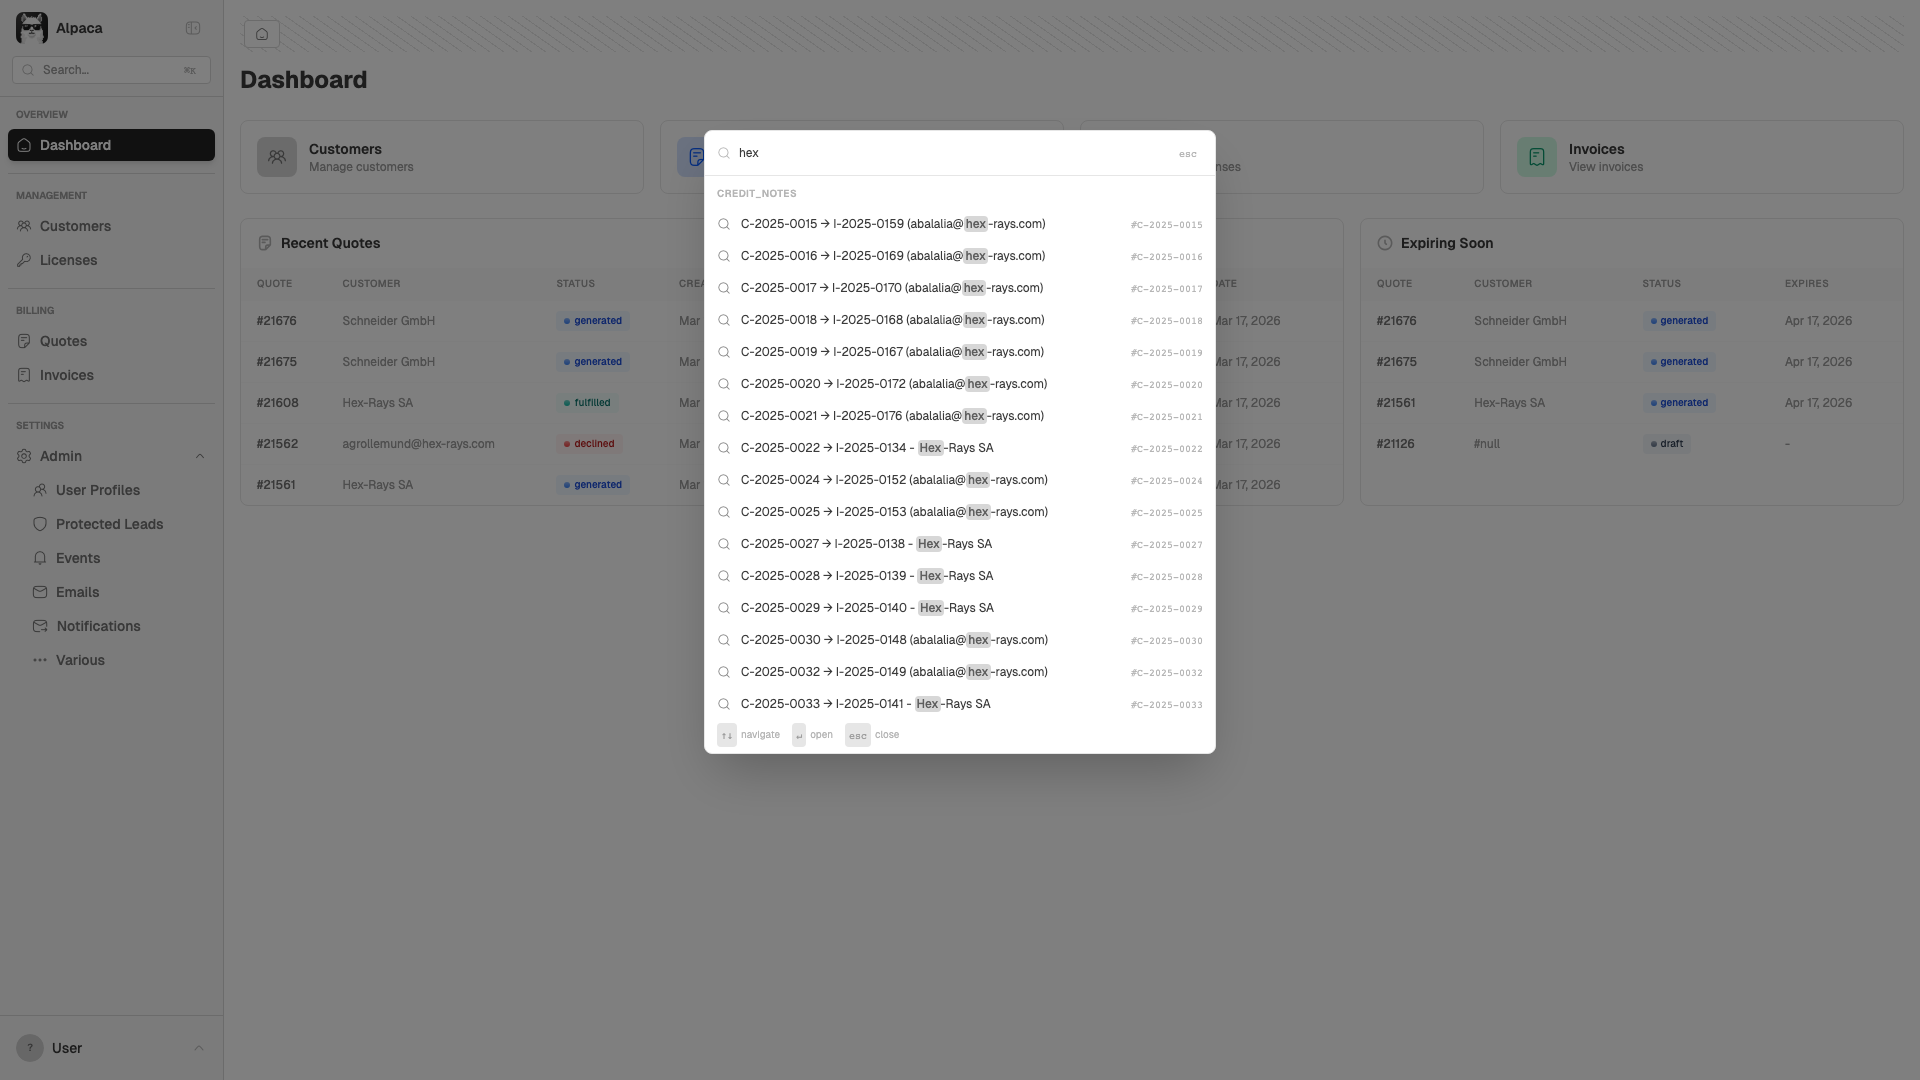This screenshot has width=1920, height=1080.
Task: Toggle the sidebar collapse icon
Action: [193, 28]
